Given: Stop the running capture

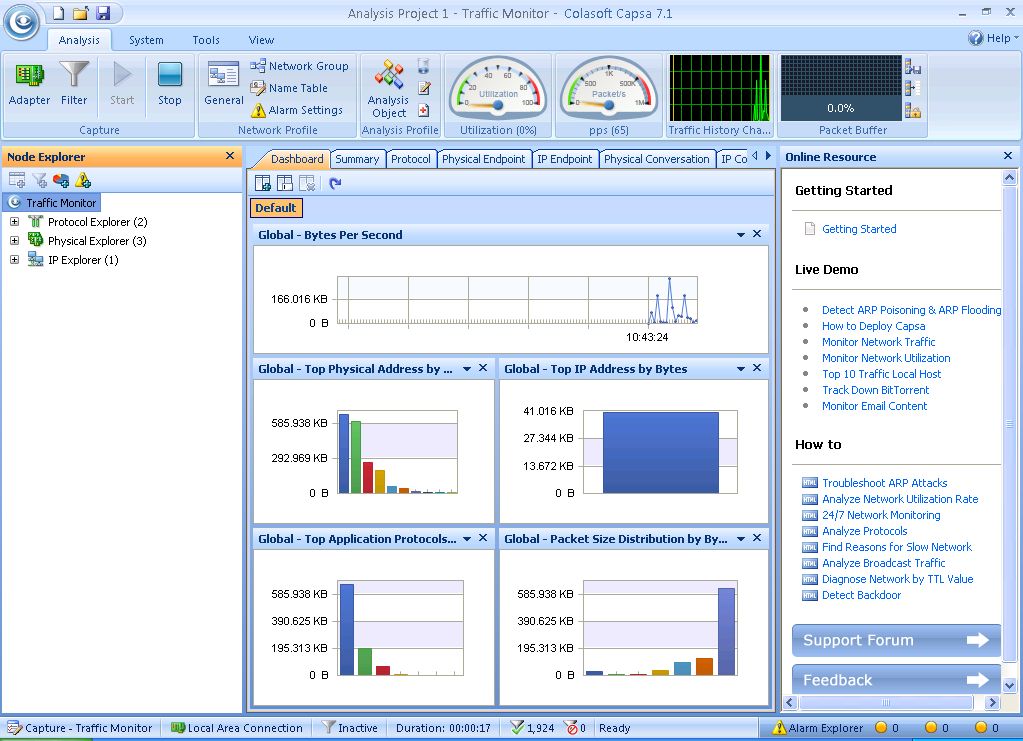Looking at the screenshot, I should [x=170, y=83].
